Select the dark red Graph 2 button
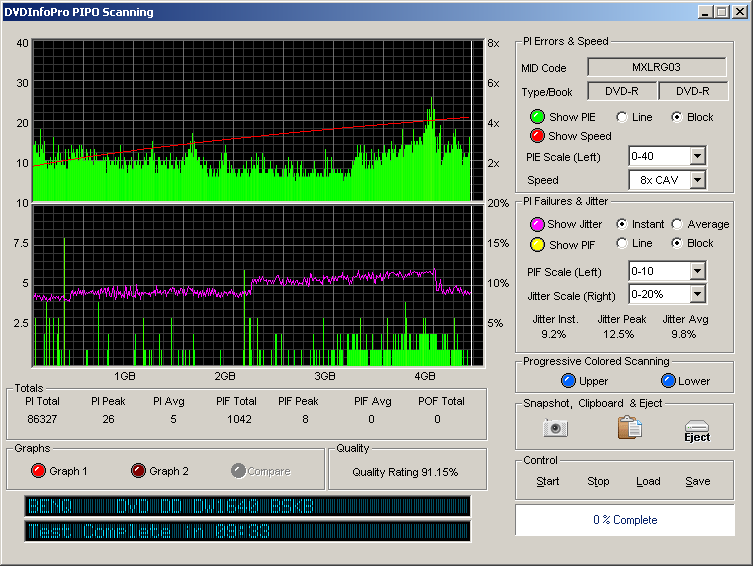Viewport: 753px width, 566px height. tap(138, 471)
